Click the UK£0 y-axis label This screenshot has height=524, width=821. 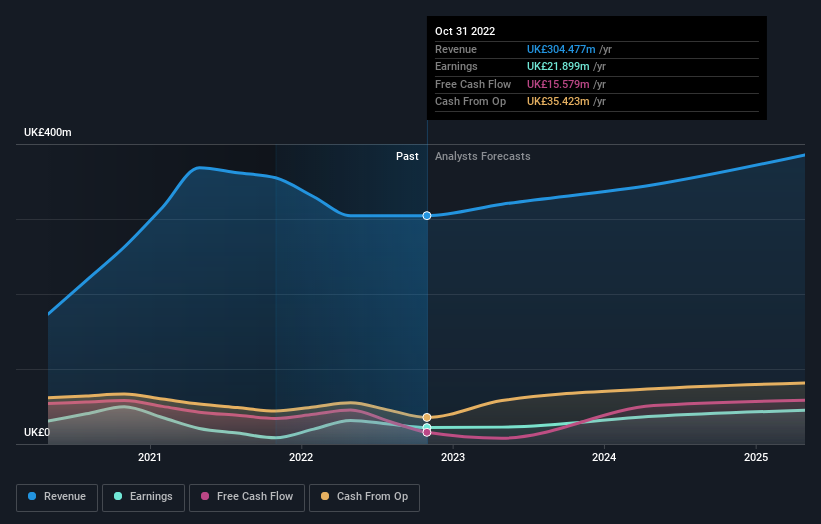click(37, 432)
